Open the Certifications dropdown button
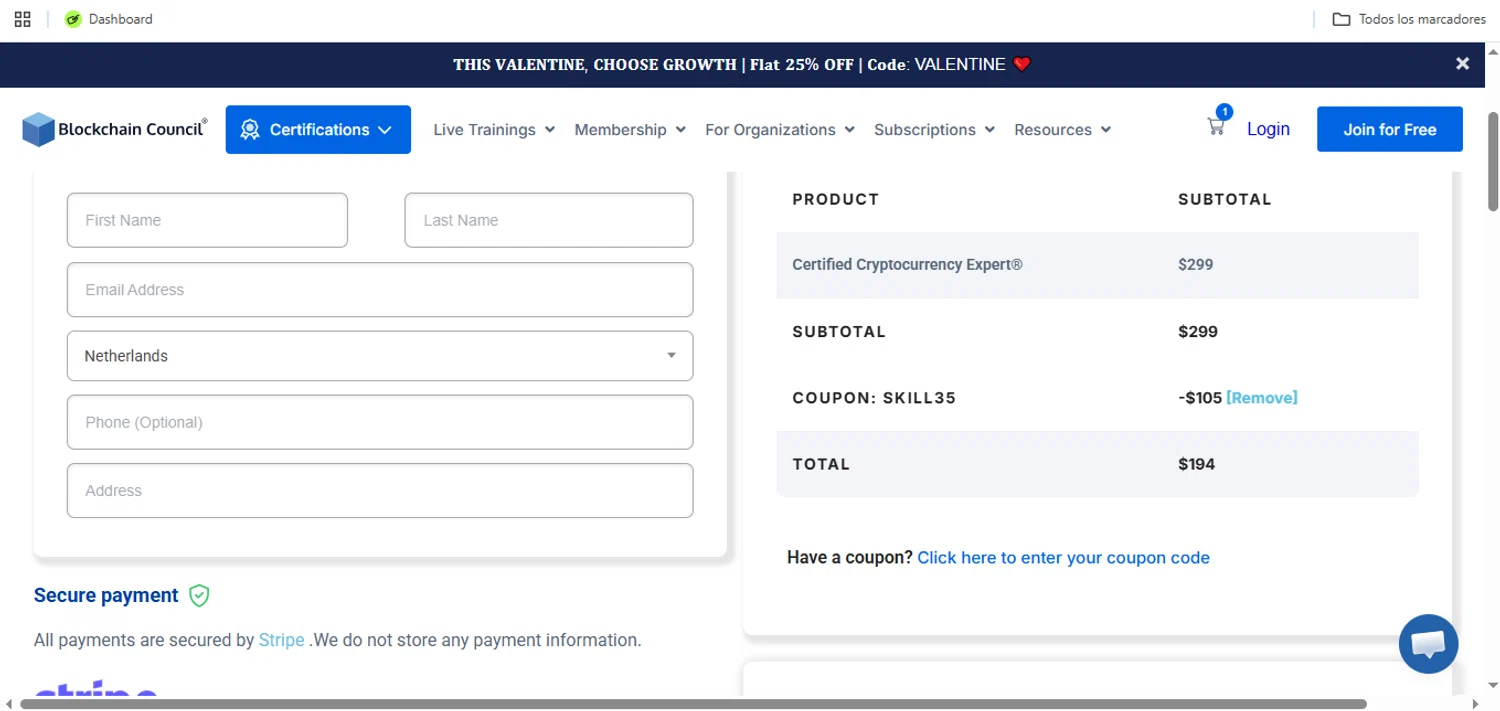Viewport: 1500px width, 711px height. [x=318, y=129]
